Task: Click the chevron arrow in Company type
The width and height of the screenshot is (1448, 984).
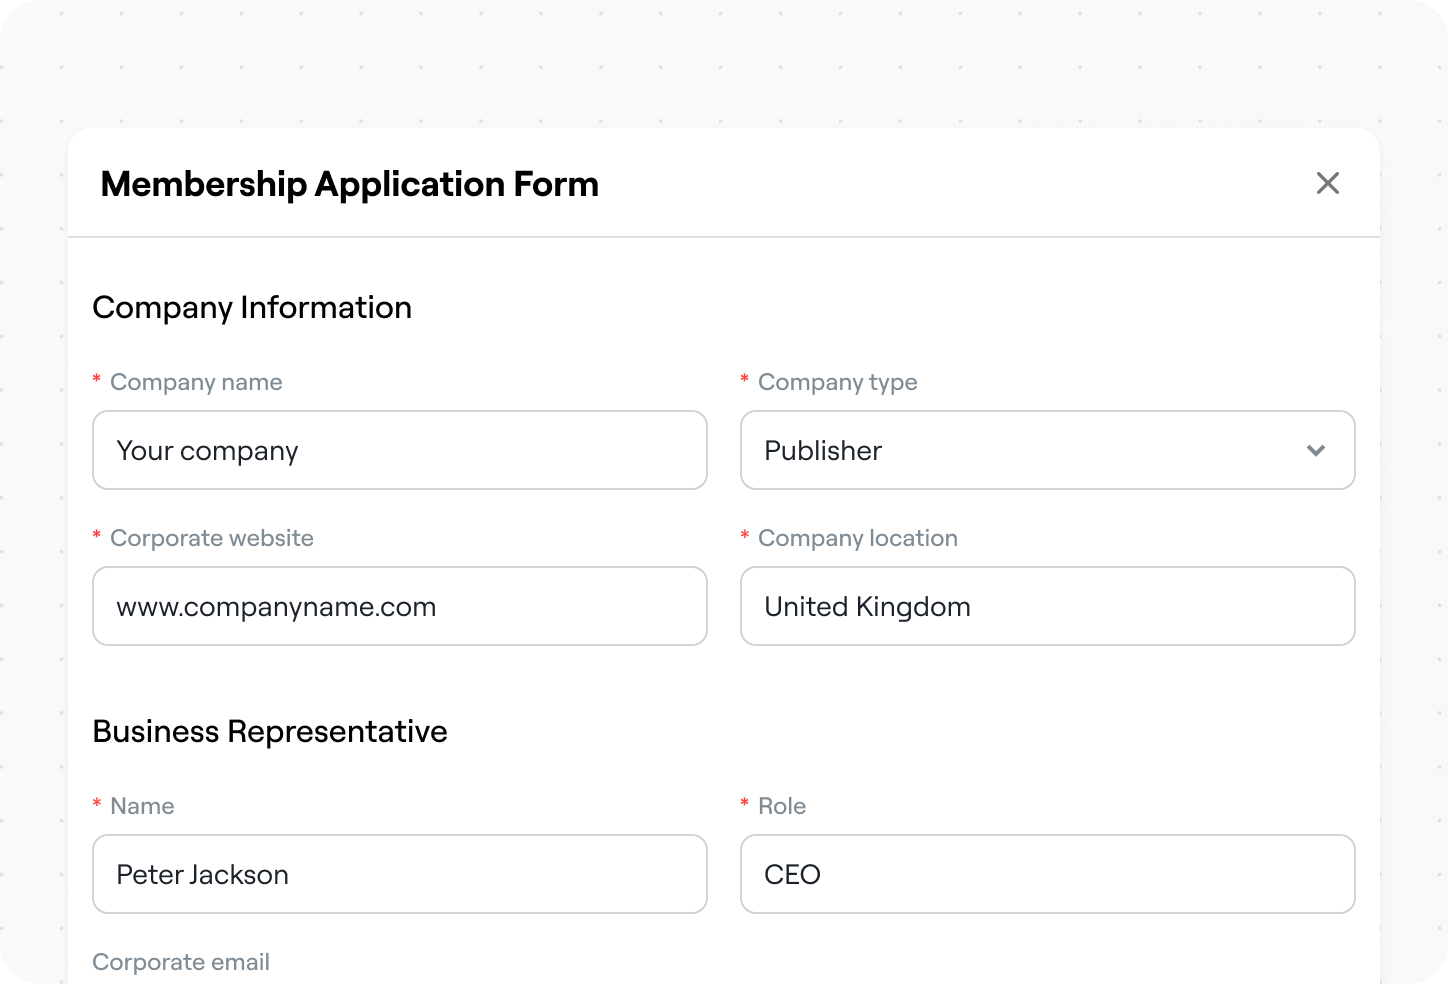Action: (x=1315, y=451)
